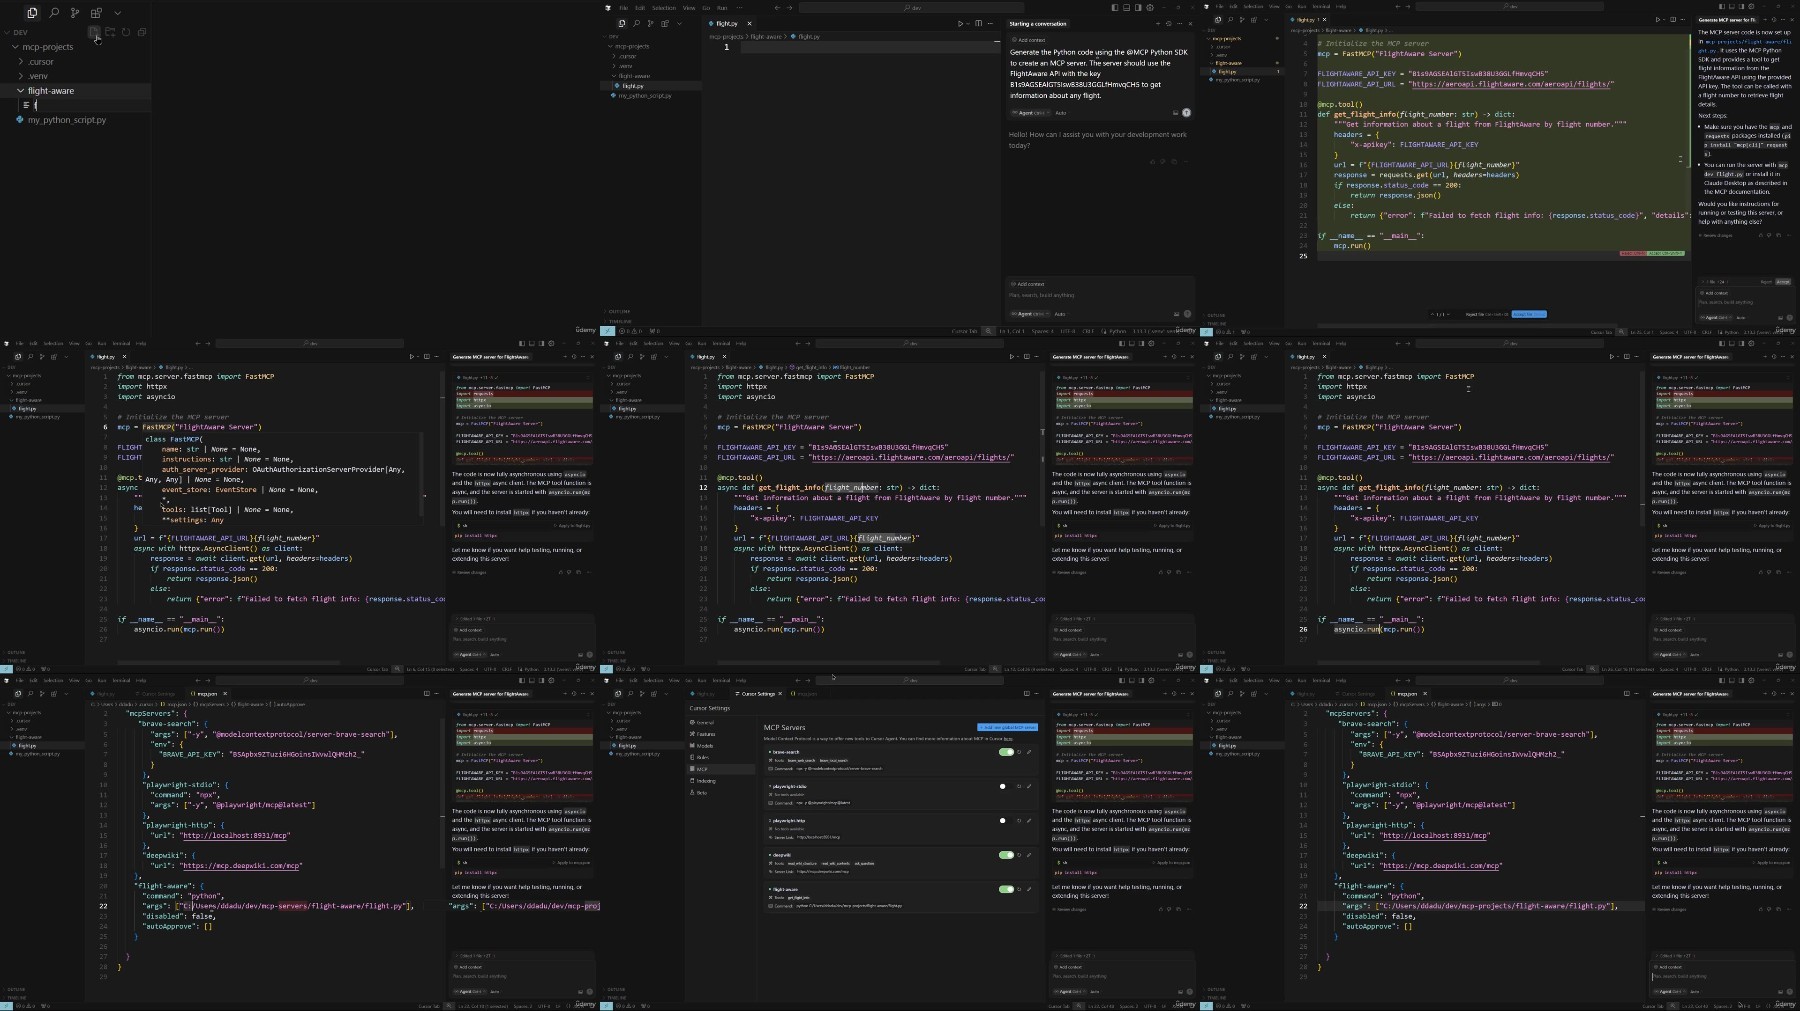Enable the playwright-stdio MCP server toggle
This screenshot has width=1800, height=1011.
tap(1003, 786)
